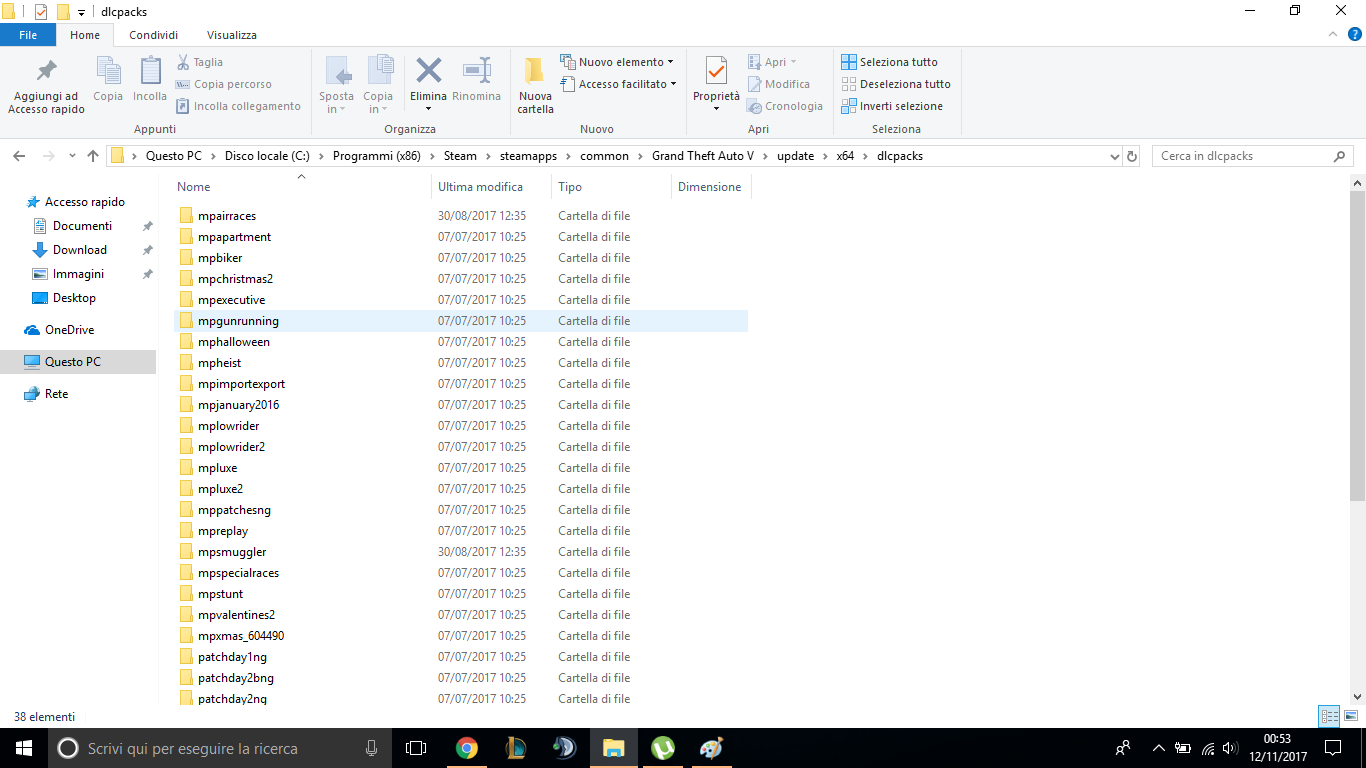Open the Sposta in dropdown

[337, 103]
